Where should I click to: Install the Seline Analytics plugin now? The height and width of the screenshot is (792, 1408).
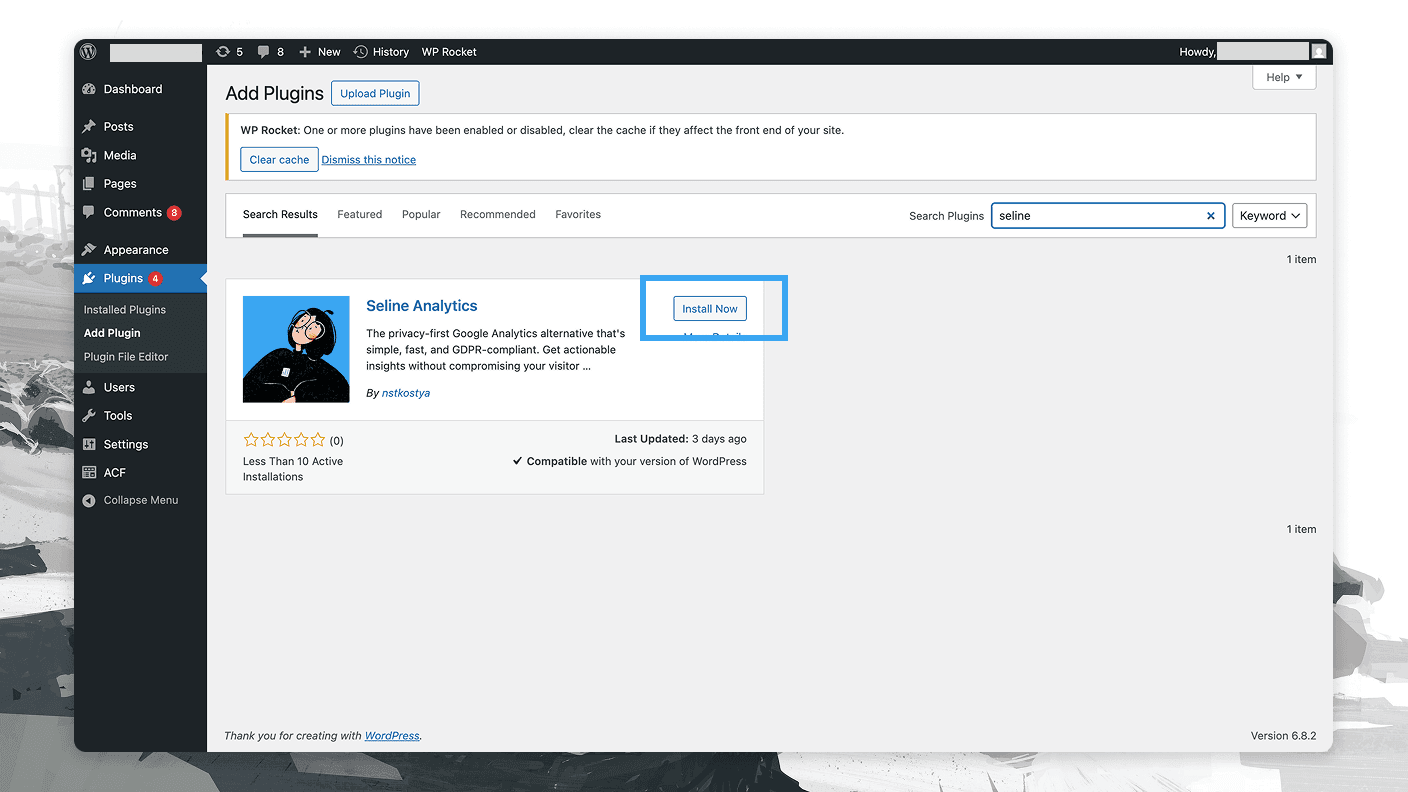point(710,309)
